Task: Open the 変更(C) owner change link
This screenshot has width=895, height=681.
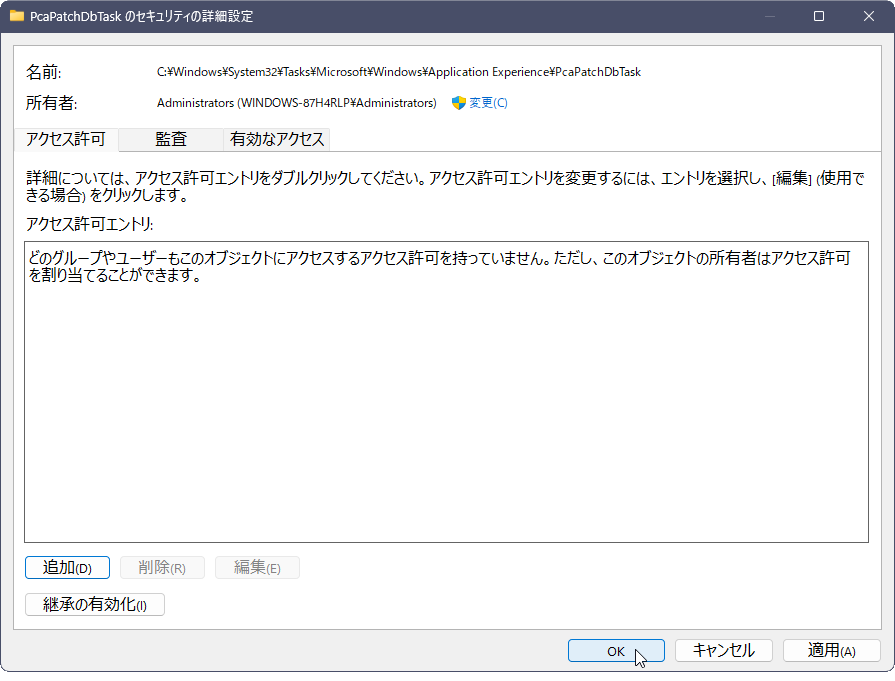Action: point(488,103)
